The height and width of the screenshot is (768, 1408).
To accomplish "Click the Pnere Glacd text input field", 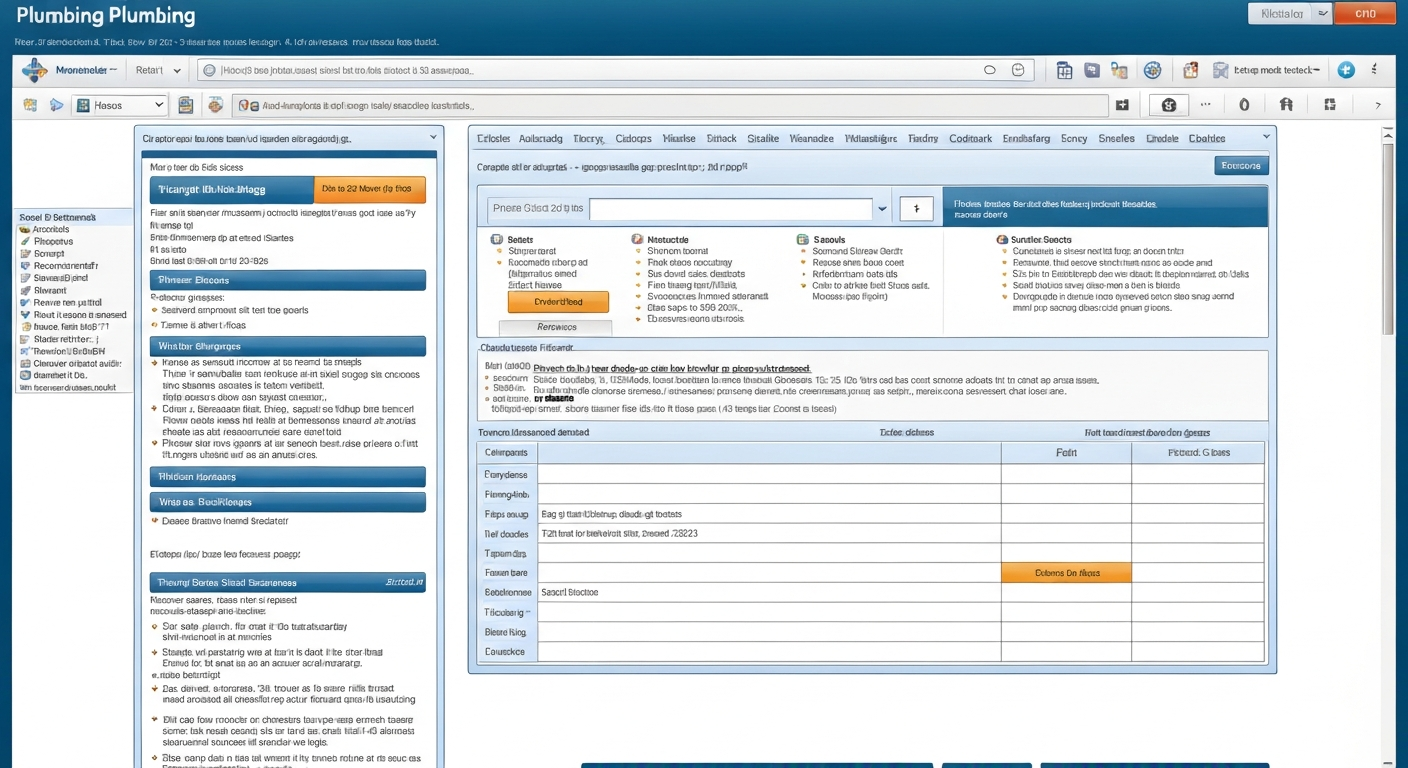I will pos(731,209).
